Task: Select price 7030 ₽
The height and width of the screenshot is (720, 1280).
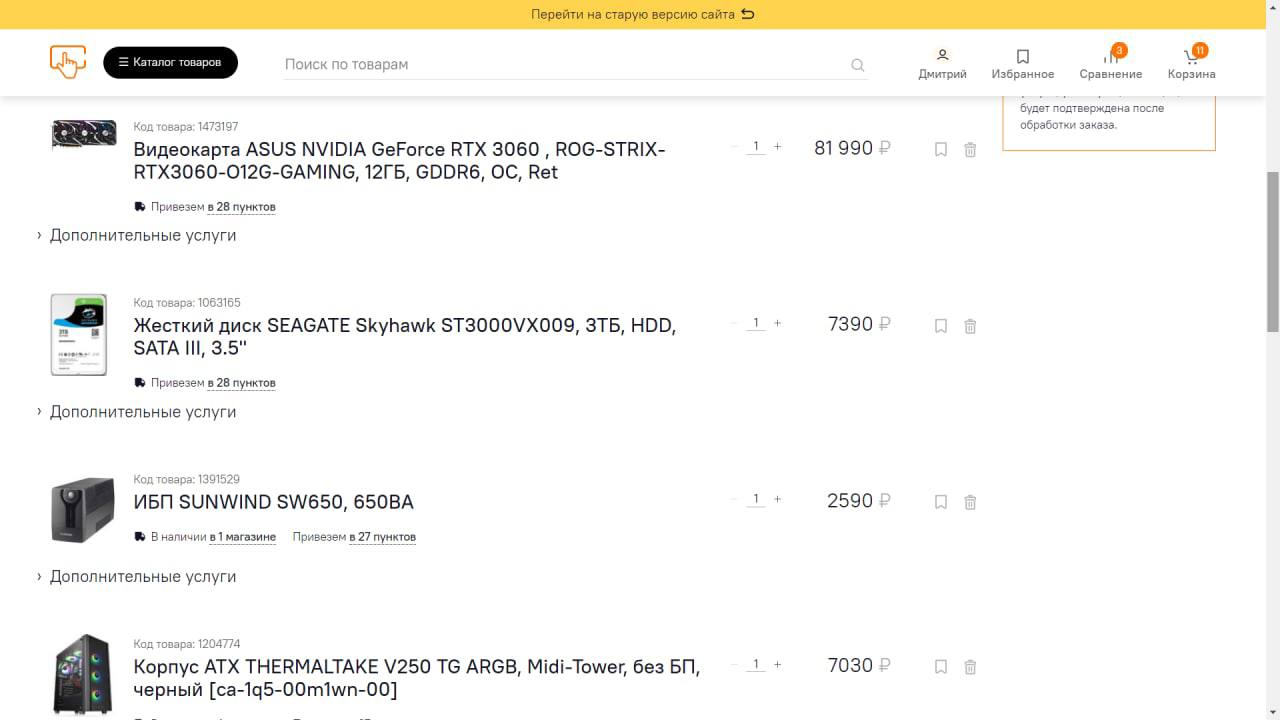Action: pyautogui.click(x=859, y=665)
